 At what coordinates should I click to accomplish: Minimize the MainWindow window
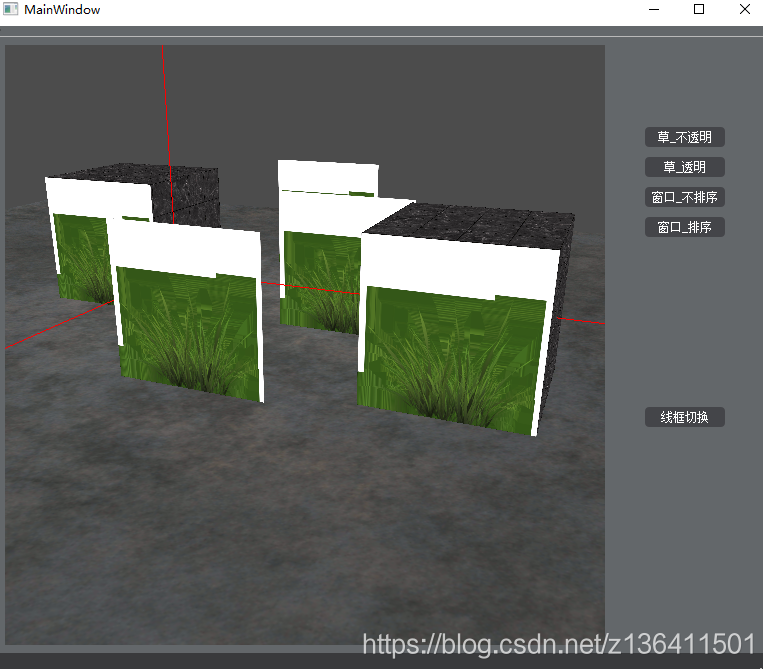pos(654,9)
